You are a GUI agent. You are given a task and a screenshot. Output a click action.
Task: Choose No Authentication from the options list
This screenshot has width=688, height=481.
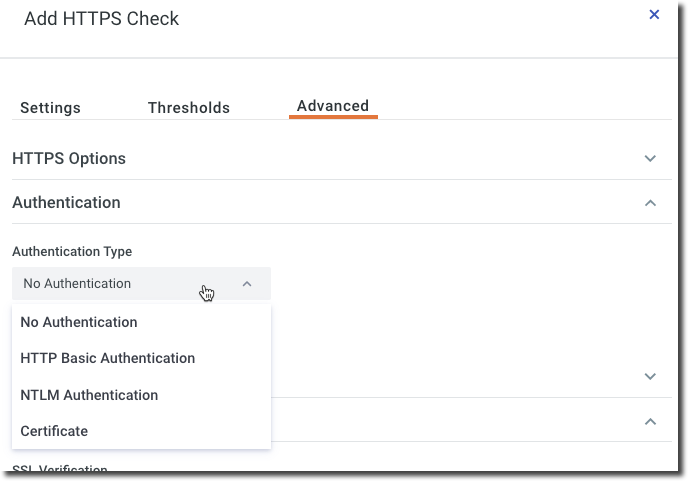click(79, 322)
